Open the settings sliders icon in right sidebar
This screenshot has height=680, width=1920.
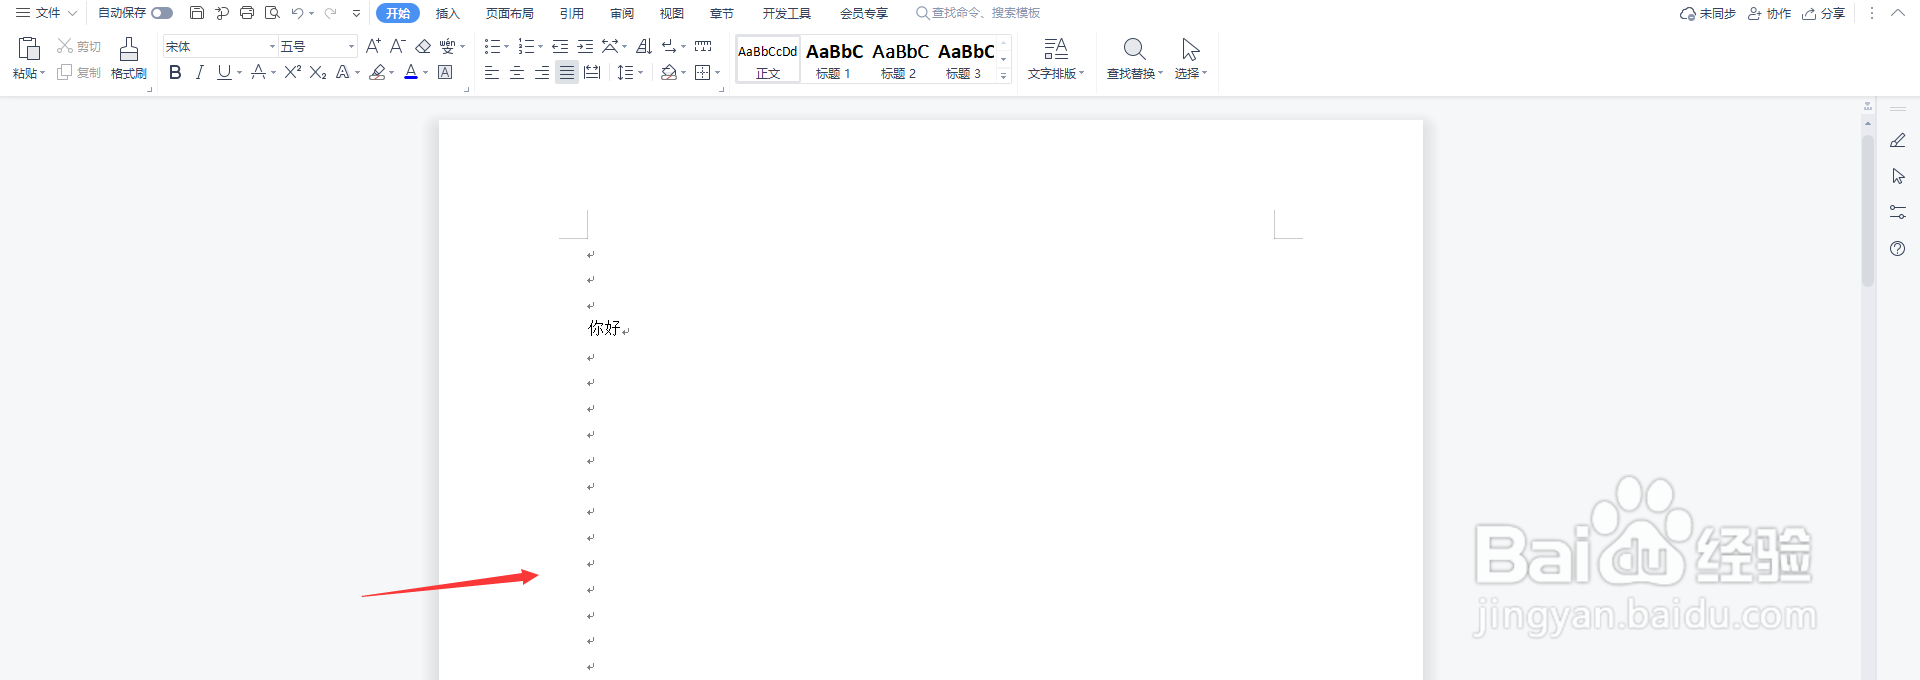[1898, 212]
